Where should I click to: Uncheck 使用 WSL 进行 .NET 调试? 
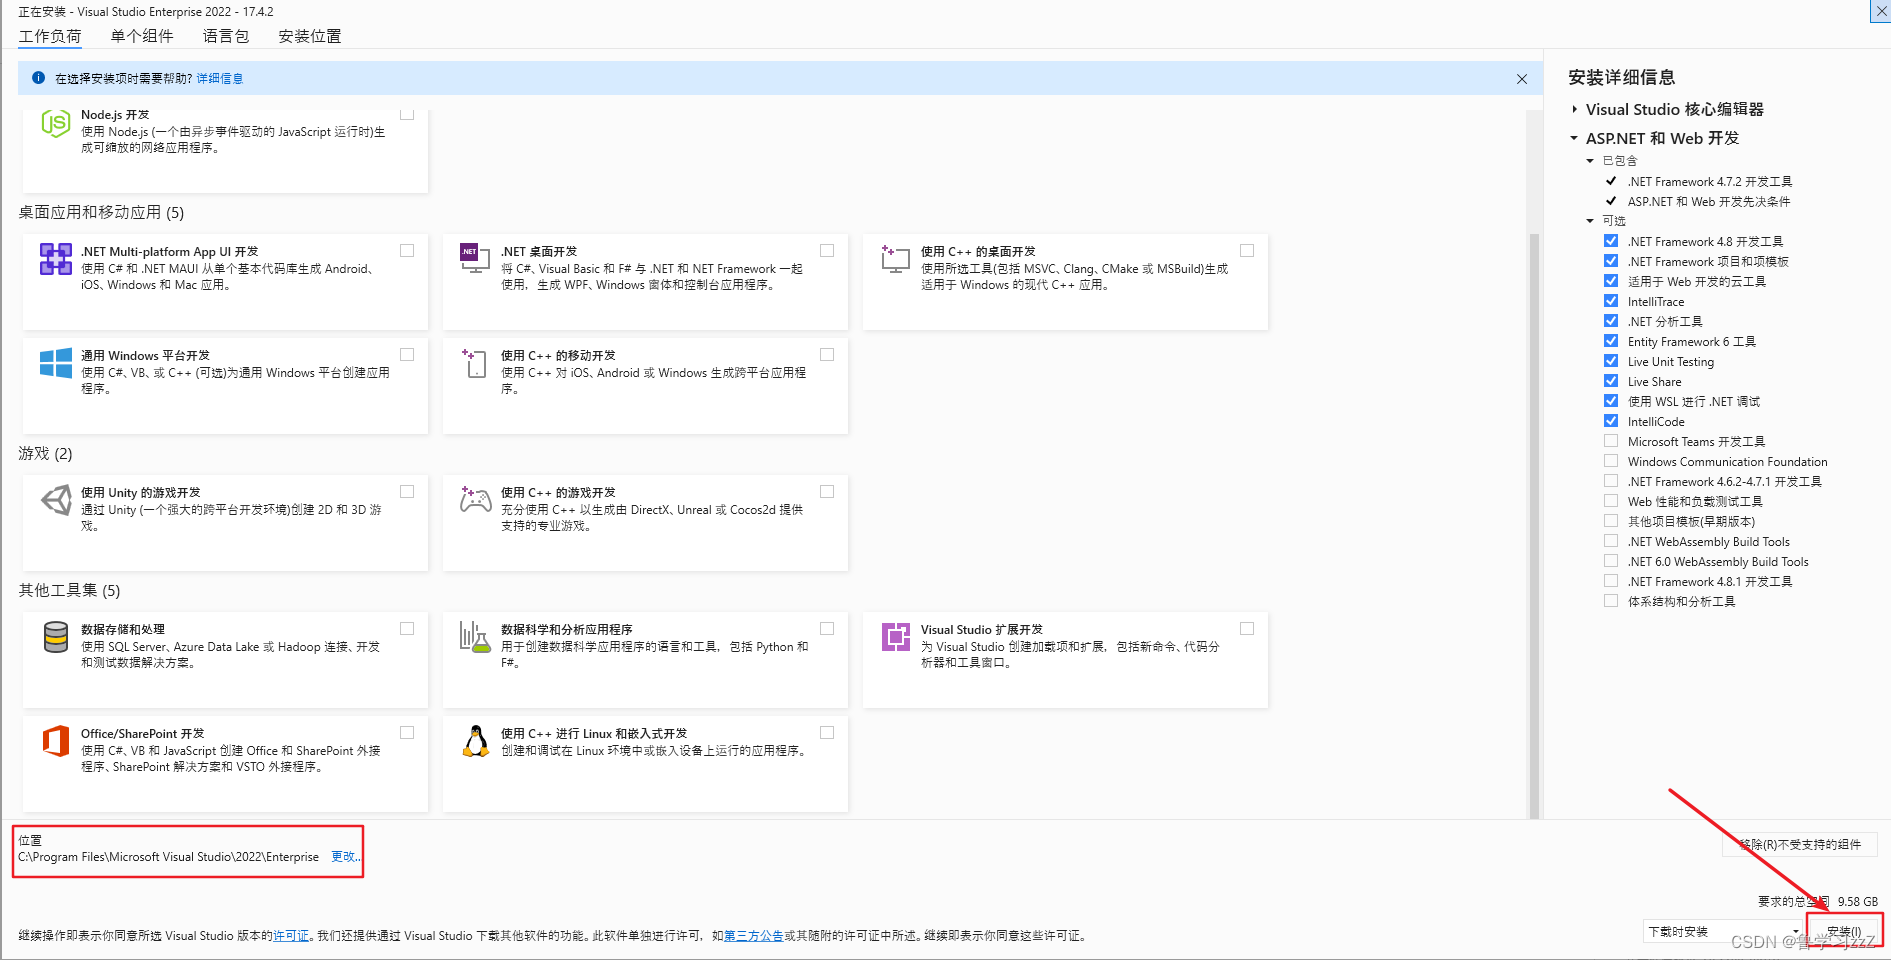click(1611, 401)
